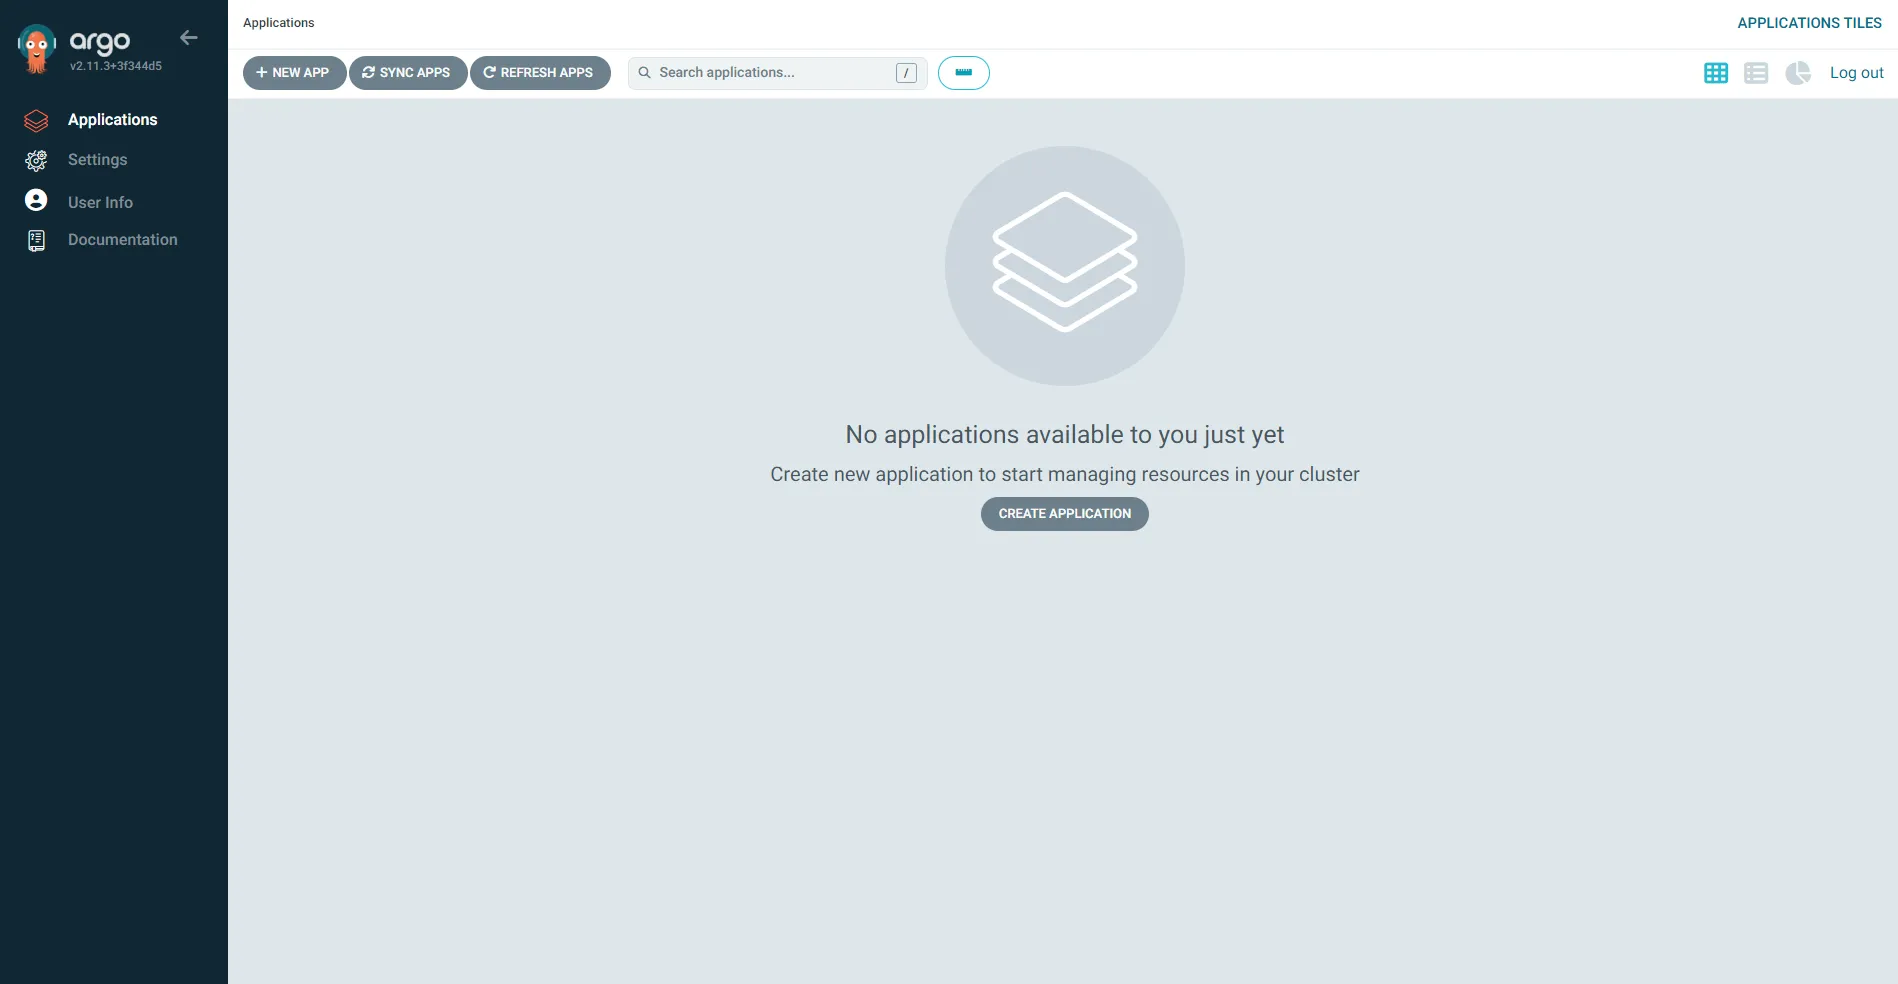Screen dimensions: 1898x984
Task: Select Settings entry in the sidebar menu
Action: click(x=97, y=160)
